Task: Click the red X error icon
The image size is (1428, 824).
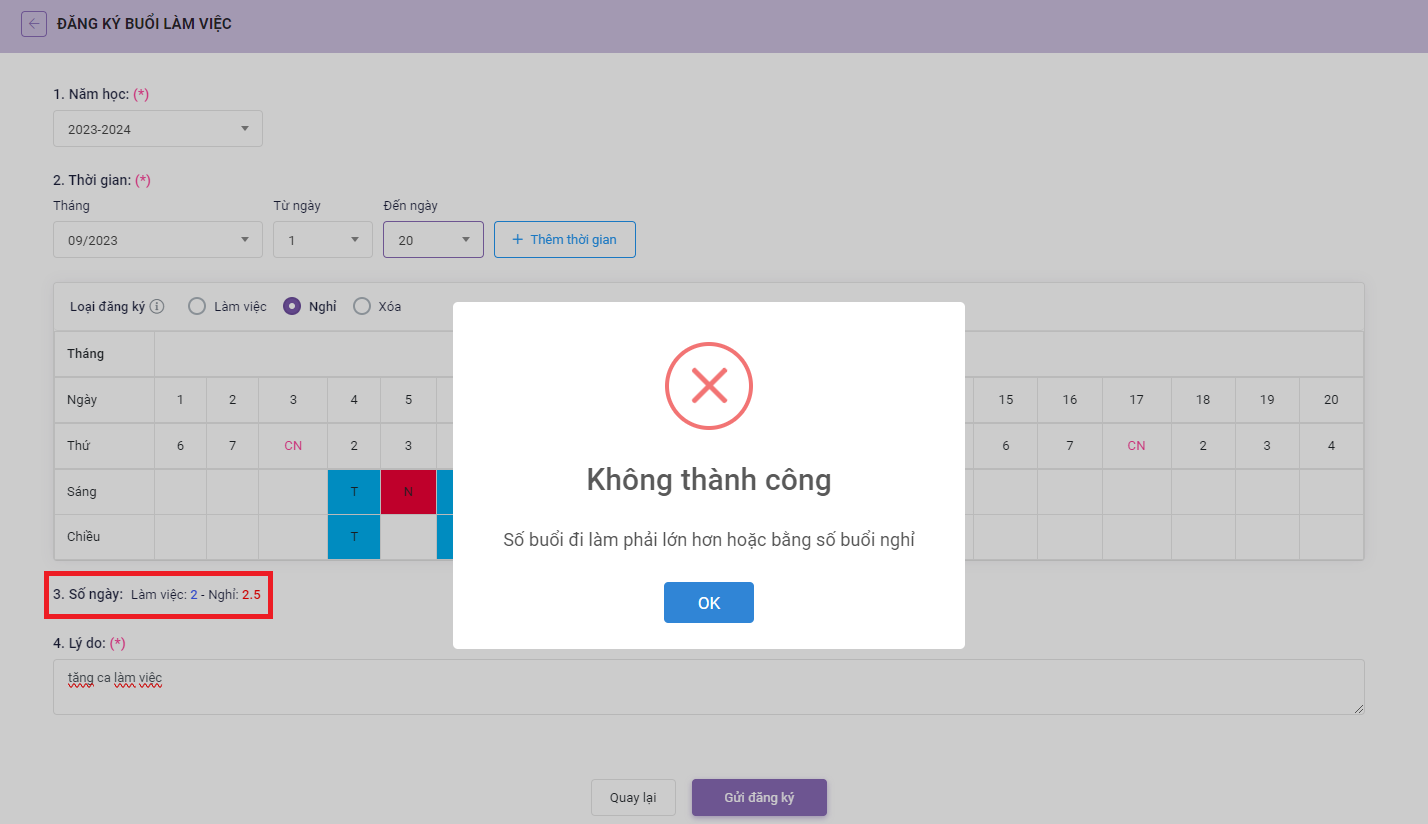Action: point(709,386)
